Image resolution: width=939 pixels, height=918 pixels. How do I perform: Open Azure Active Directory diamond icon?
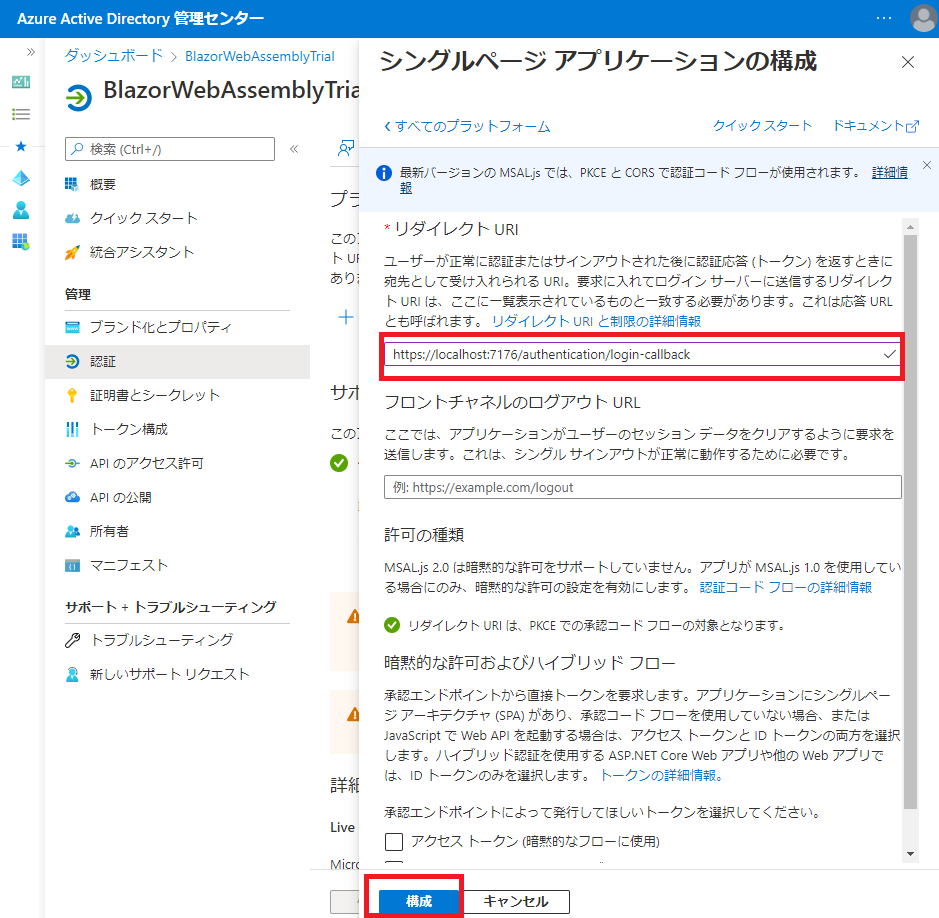tap(21, 178)
